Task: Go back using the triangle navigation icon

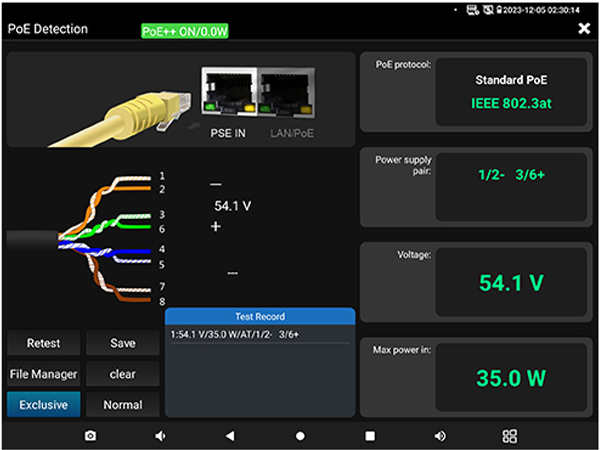Action: click(x=230, y=435)
